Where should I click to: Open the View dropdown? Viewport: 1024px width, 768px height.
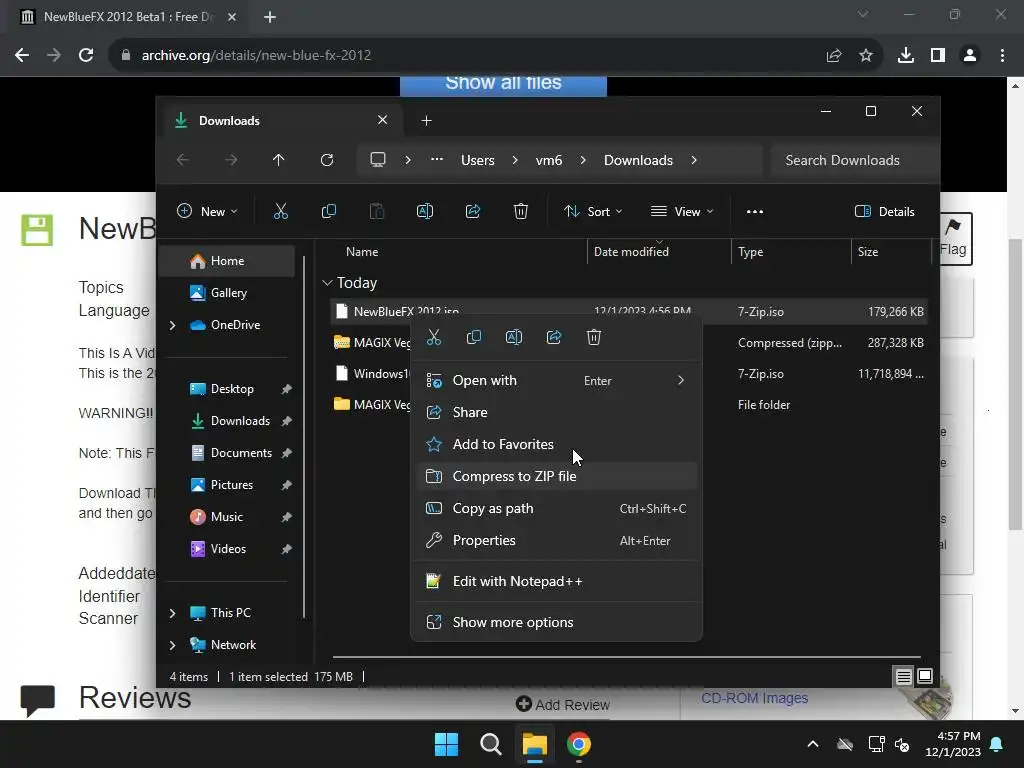coord(682,212)
